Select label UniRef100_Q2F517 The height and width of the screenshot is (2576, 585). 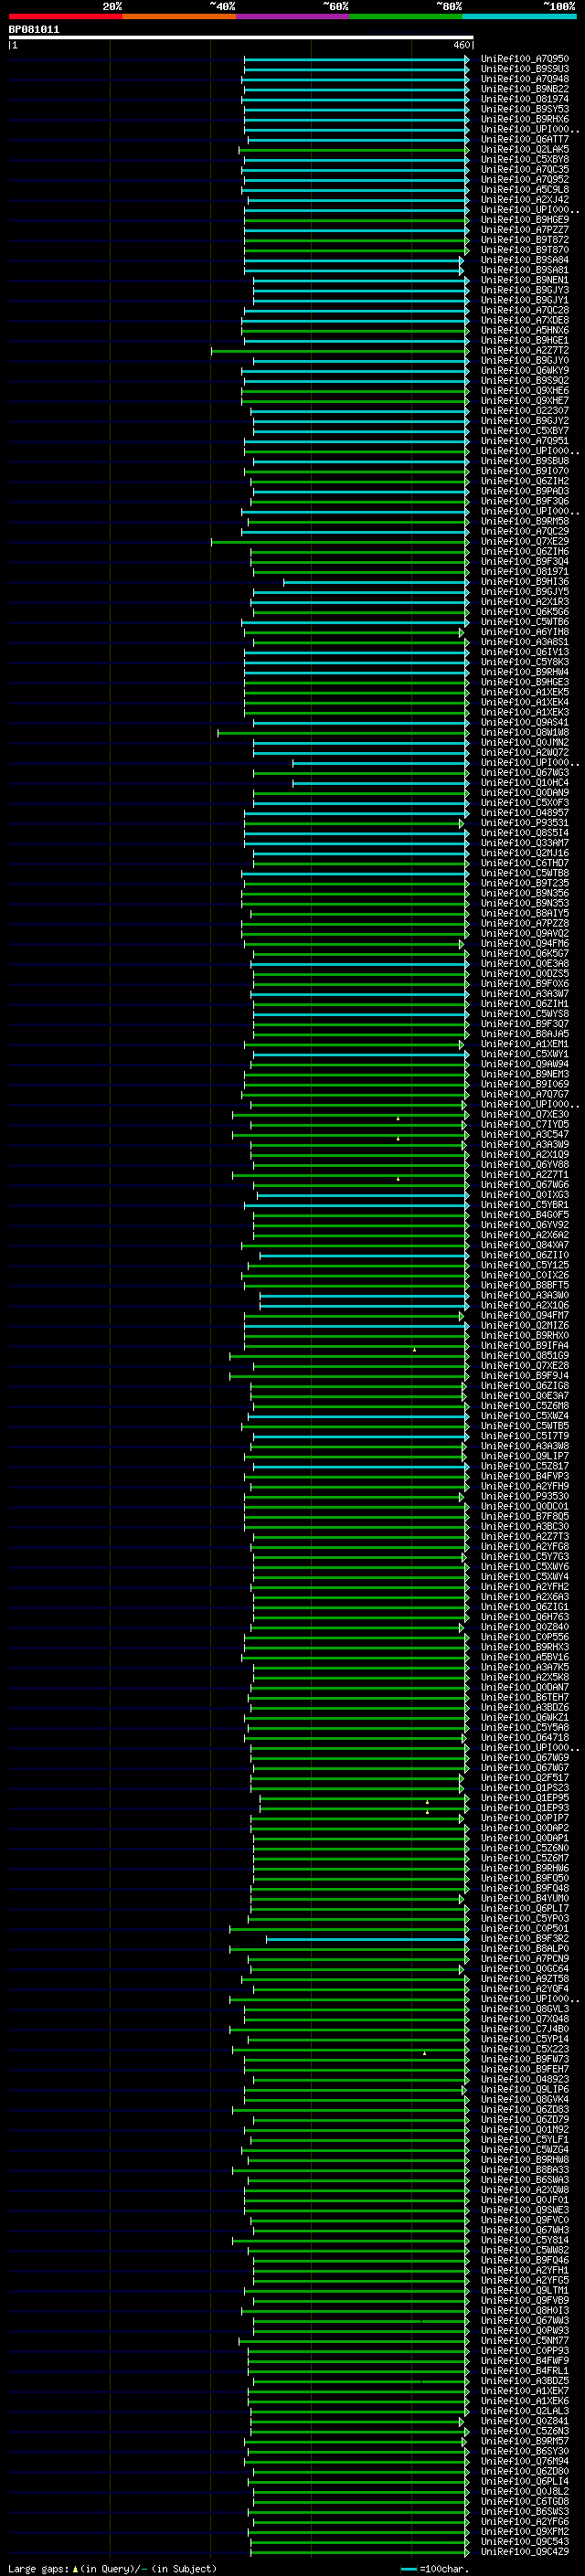tap(524, 1778)
